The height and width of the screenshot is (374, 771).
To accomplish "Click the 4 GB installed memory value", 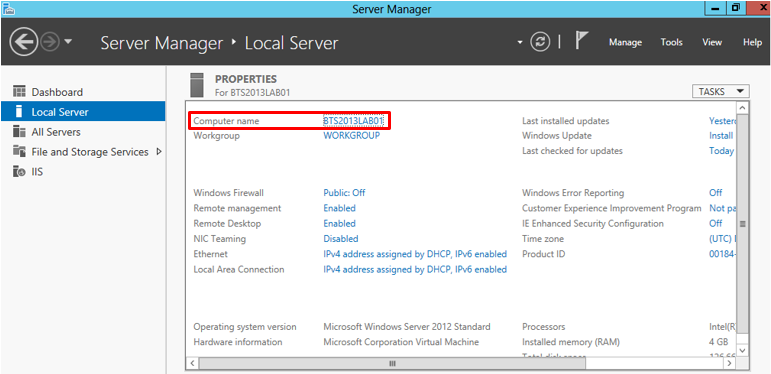I will point(718,342).
